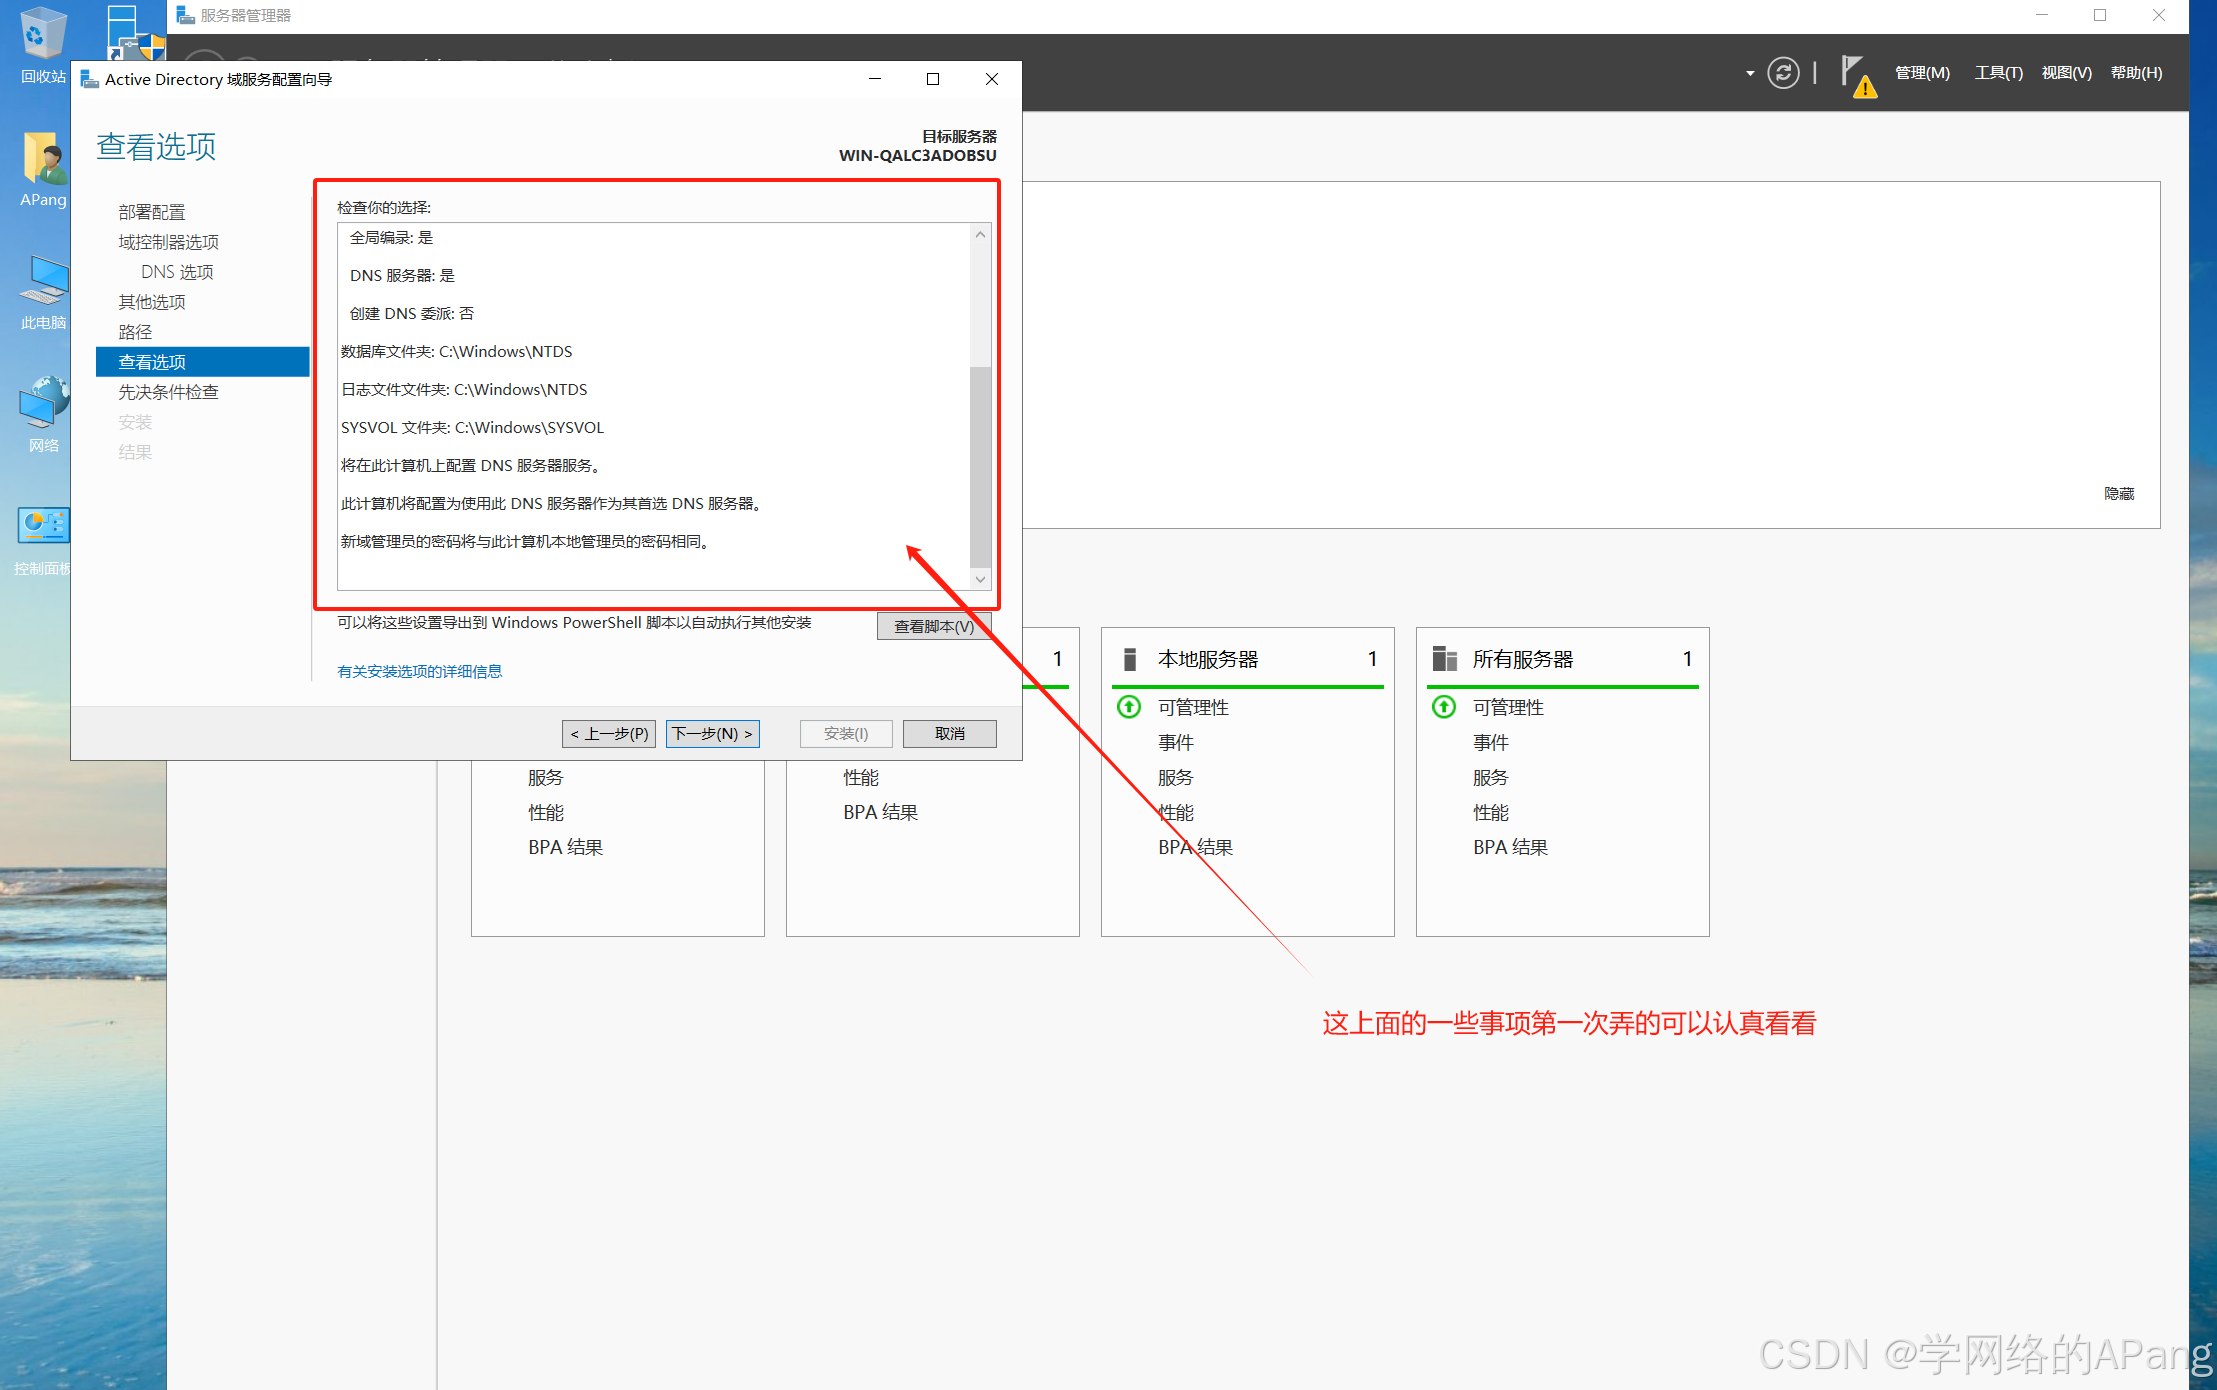This screenshot has width=2217, height=1390.
Task: Click the View Script (查看脚本) button
Action: pos(932,626)
